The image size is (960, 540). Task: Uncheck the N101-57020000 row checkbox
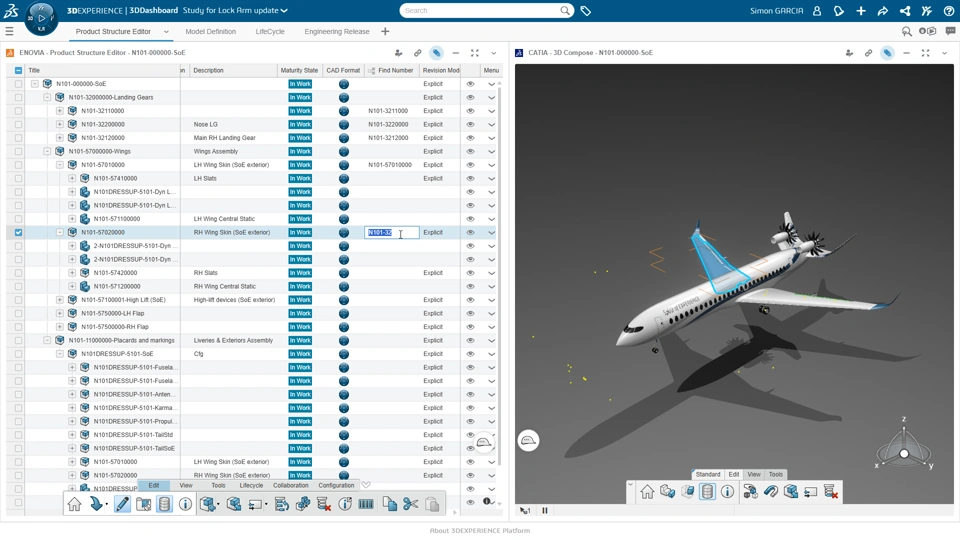point(18,232)
